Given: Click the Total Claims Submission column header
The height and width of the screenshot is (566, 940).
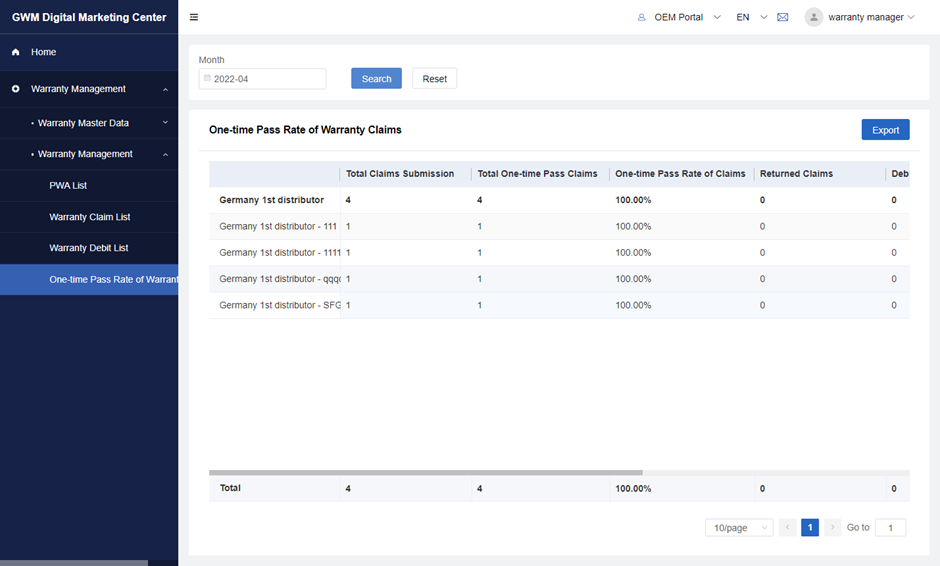Looking at the screenshot, I should [400, 174].
